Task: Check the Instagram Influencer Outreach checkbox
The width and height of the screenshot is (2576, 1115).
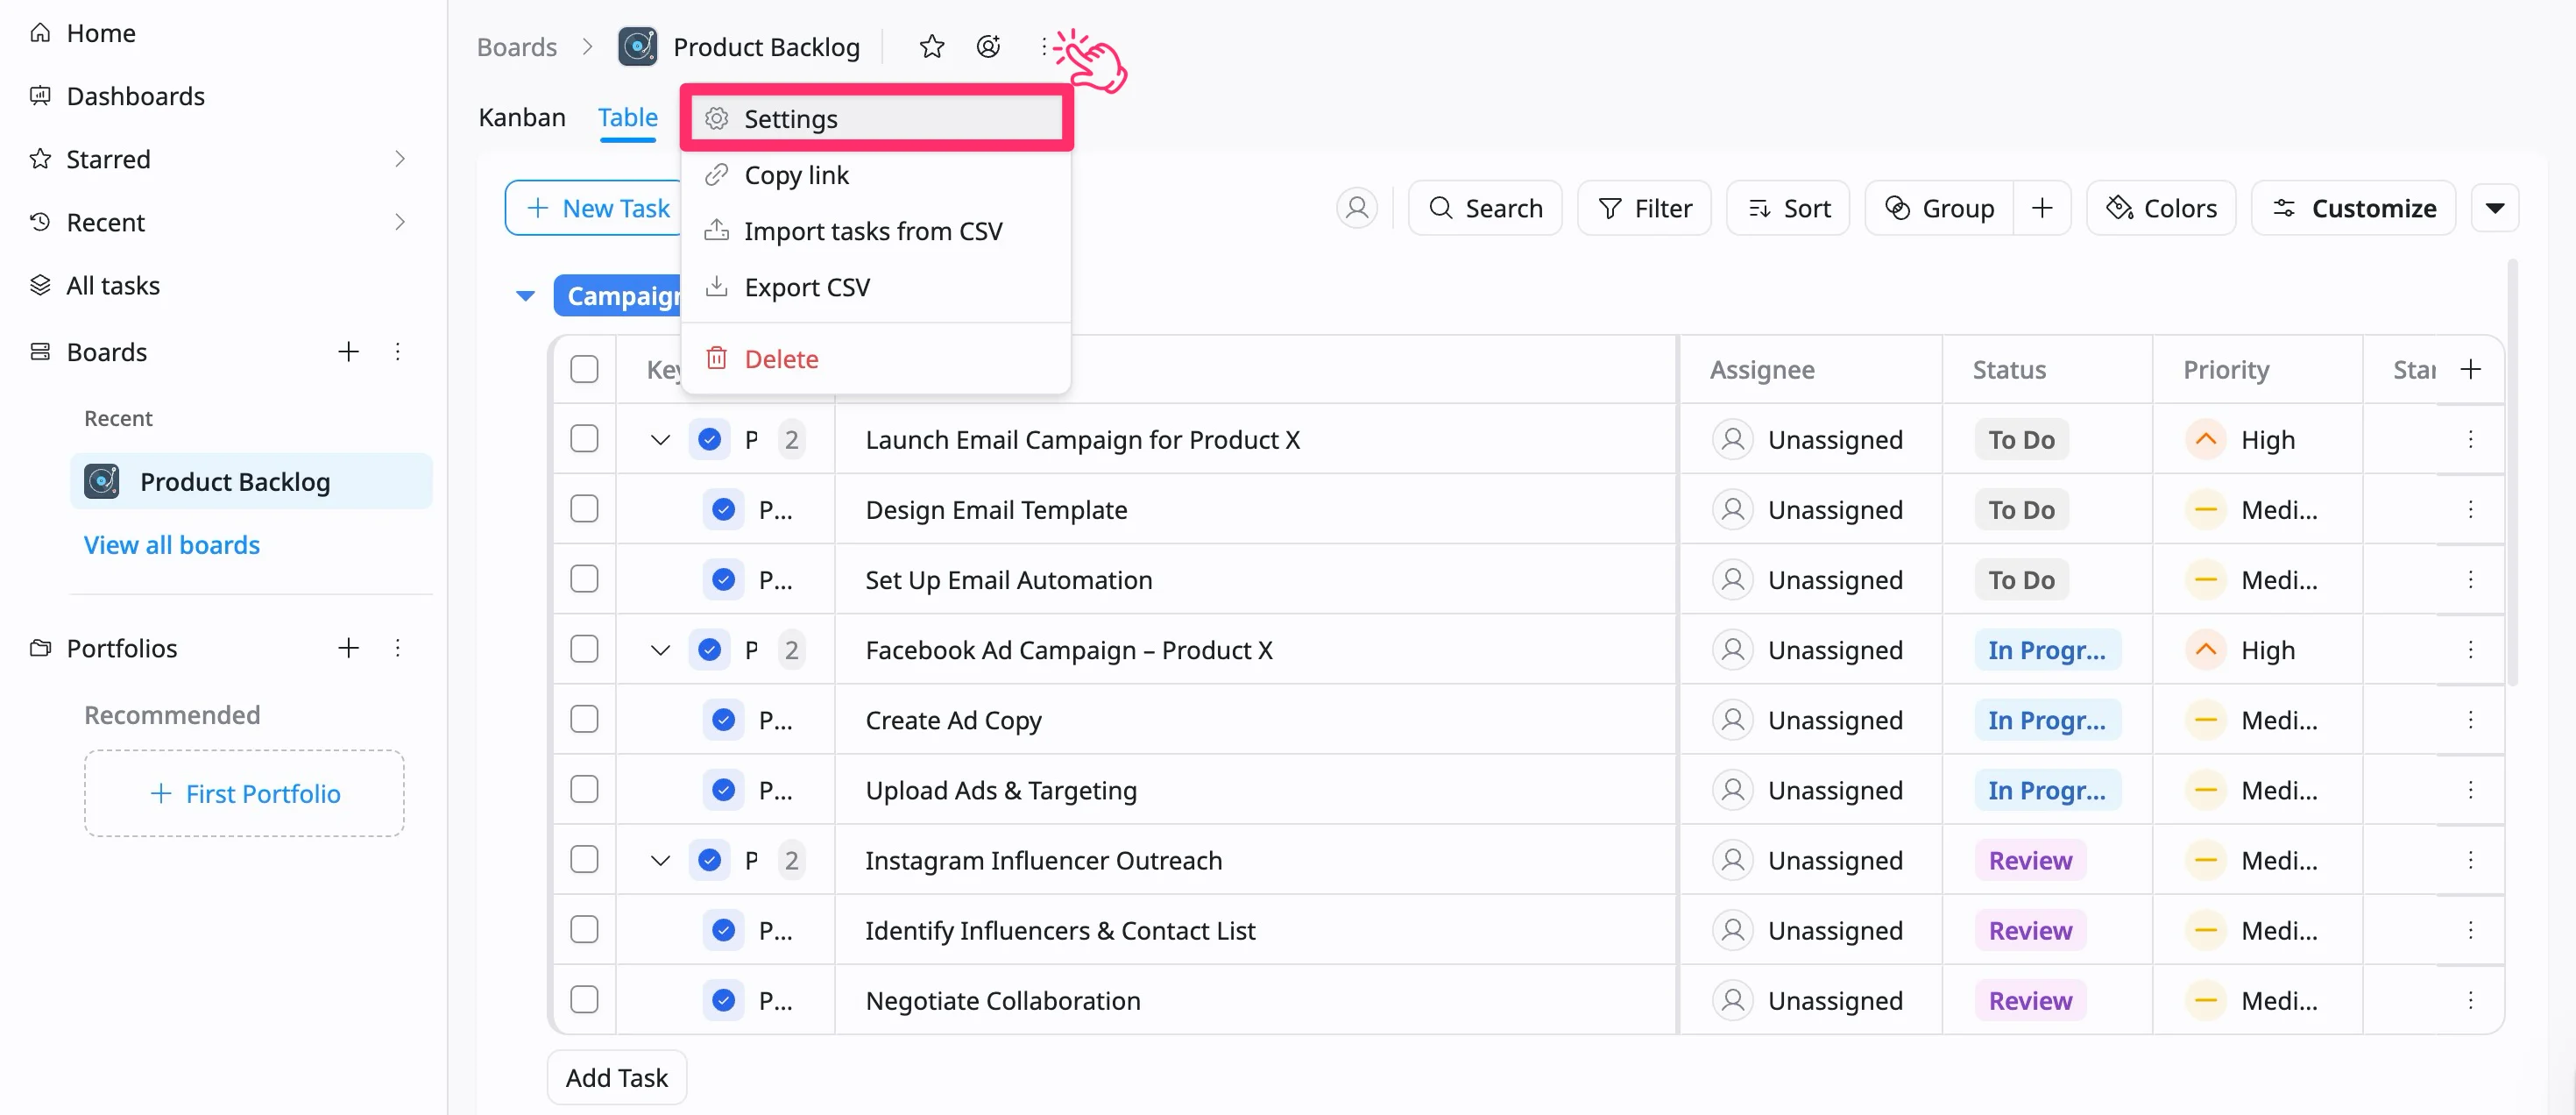Action: pyautogui.click(x=584, y=860)
